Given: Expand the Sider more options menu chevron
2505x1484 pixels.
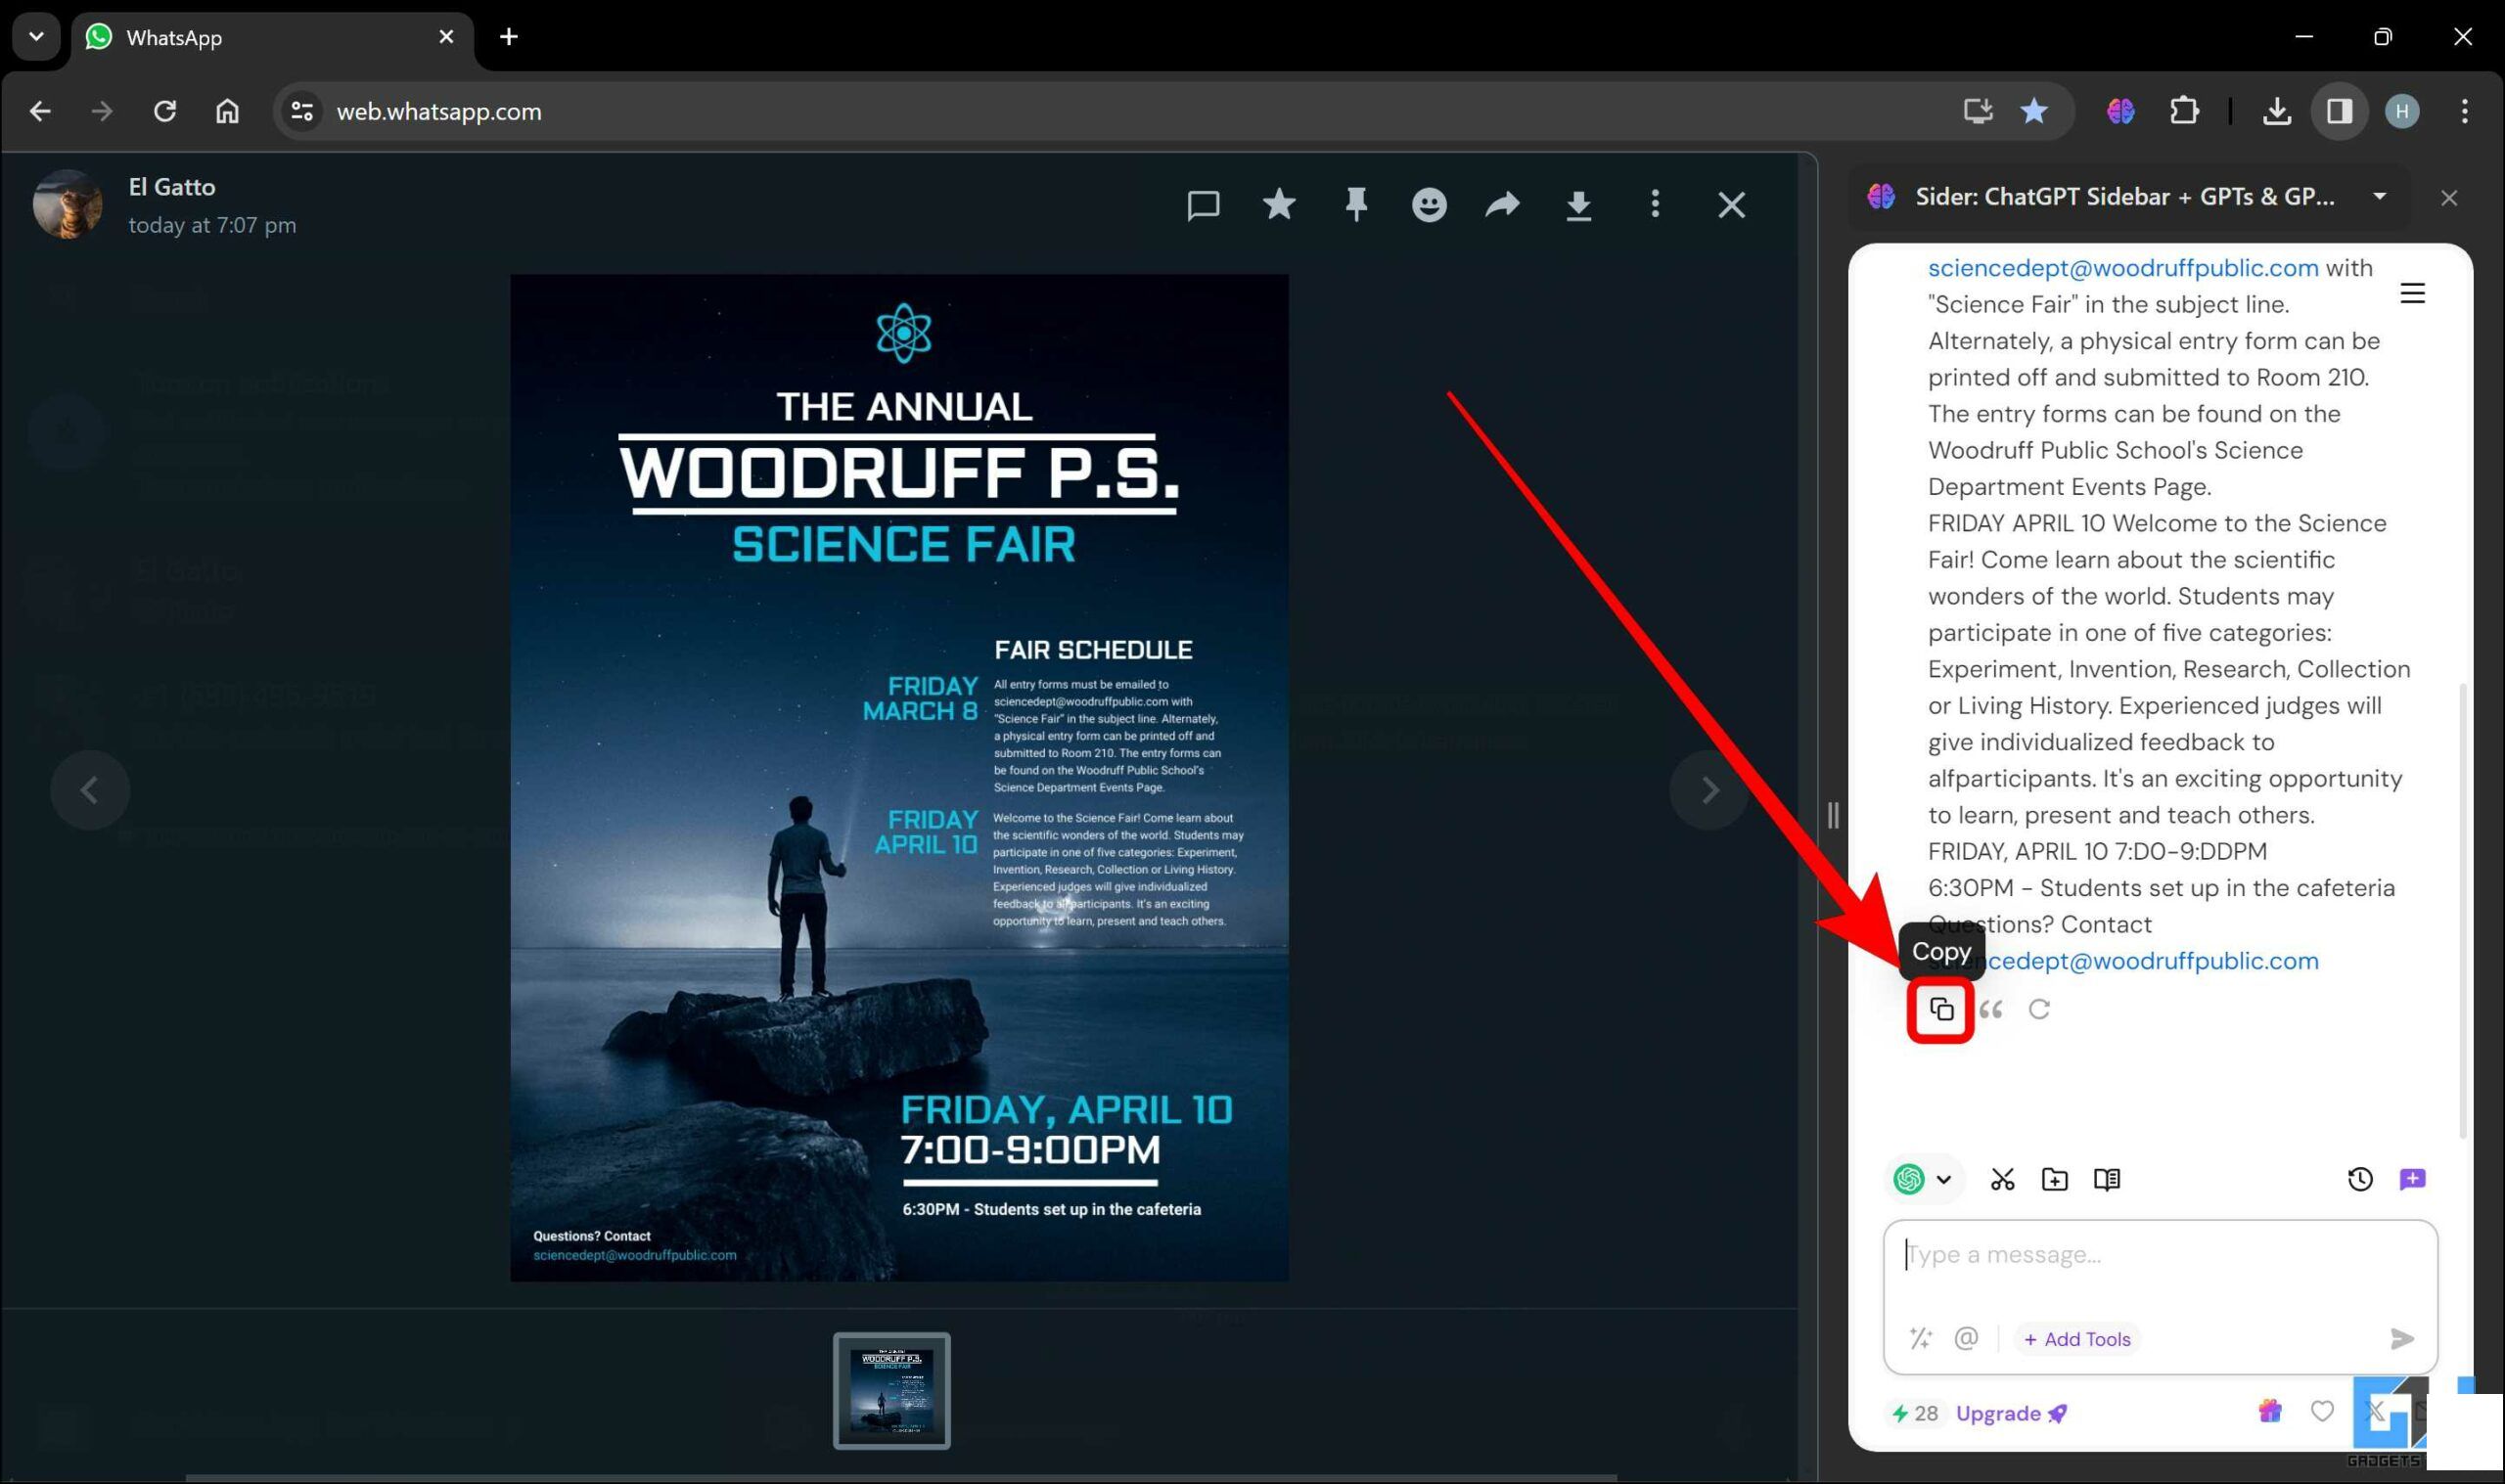Looking at the screenshot, I should click(x=2382, y=196).
